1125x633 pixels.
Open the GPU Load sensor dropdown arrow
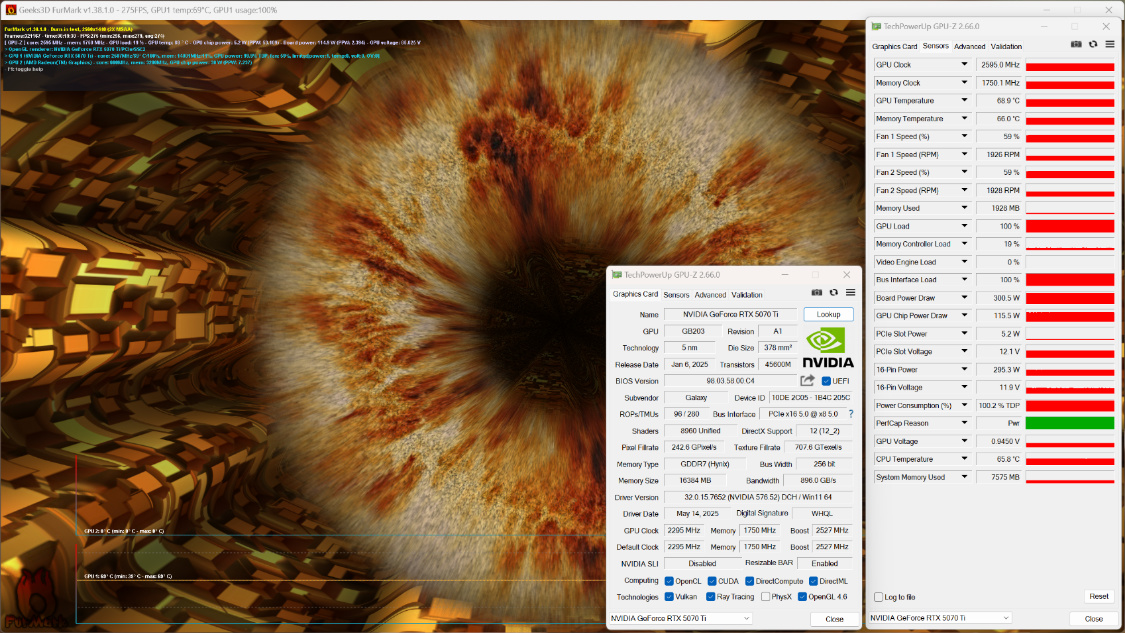[964, 226]
